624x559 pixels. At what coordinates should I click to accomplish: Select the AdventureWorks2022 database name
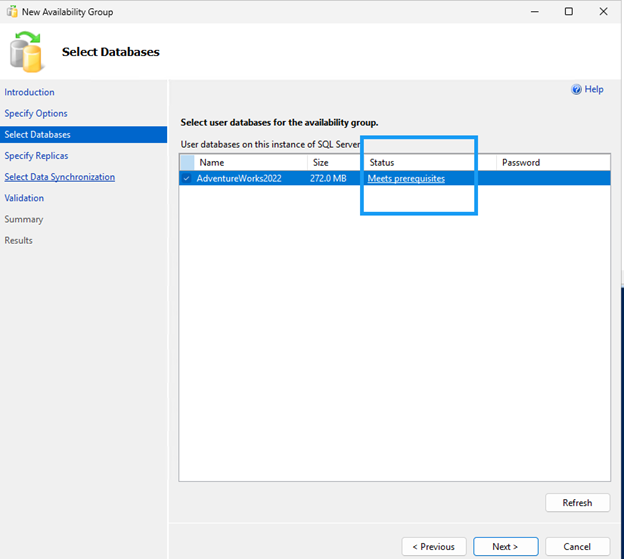pyautogui.click(x=239, y=178)
